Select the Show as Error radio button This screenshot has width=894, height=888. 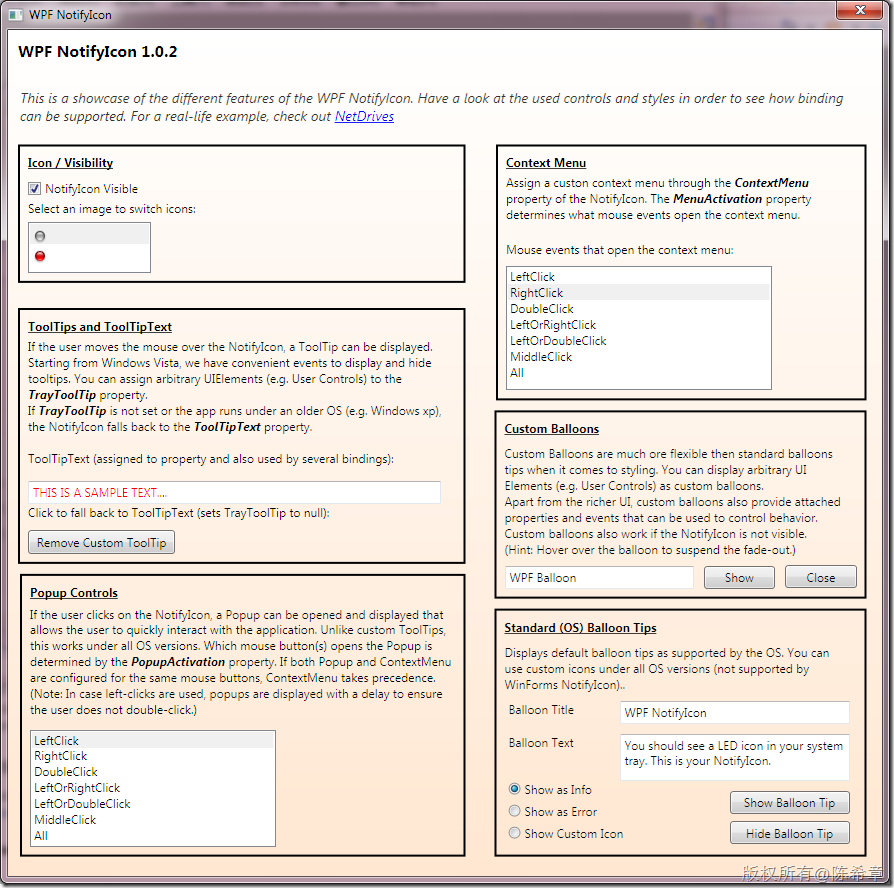tap(514, 811)
